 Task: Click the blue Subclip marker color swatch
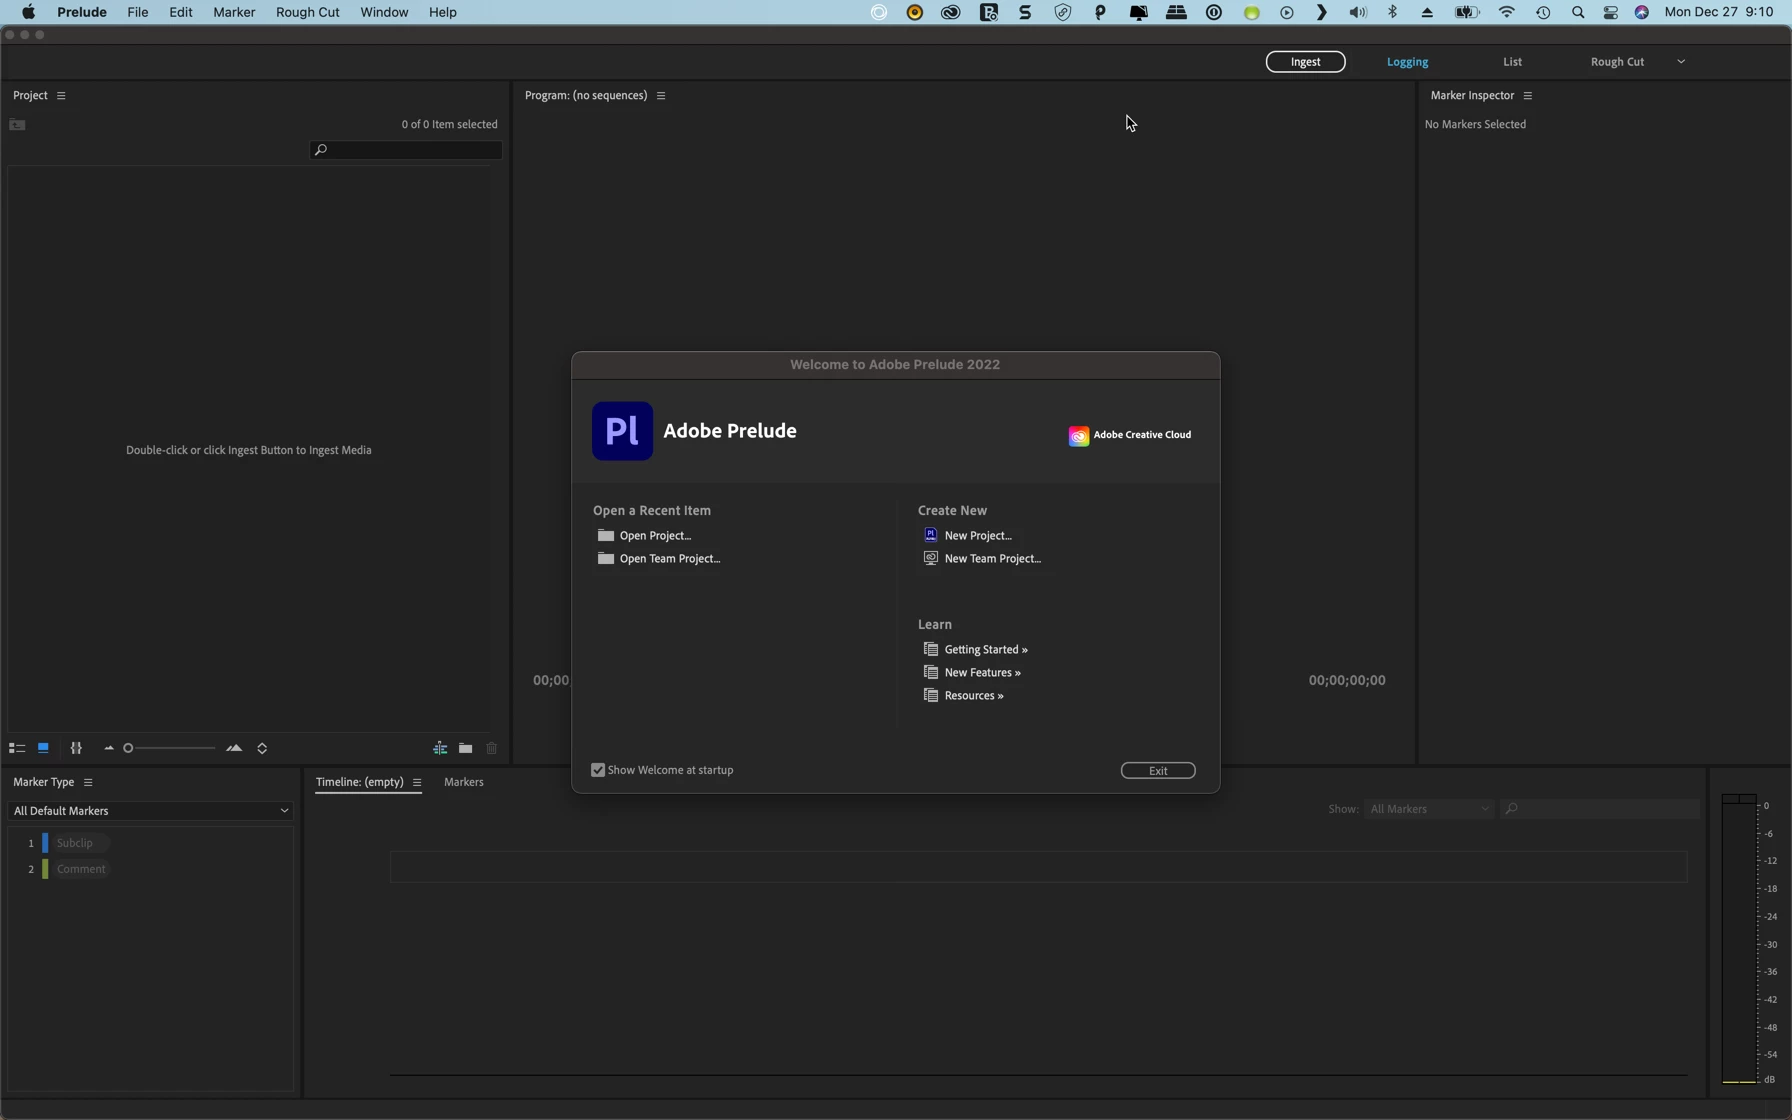(45, 843)
